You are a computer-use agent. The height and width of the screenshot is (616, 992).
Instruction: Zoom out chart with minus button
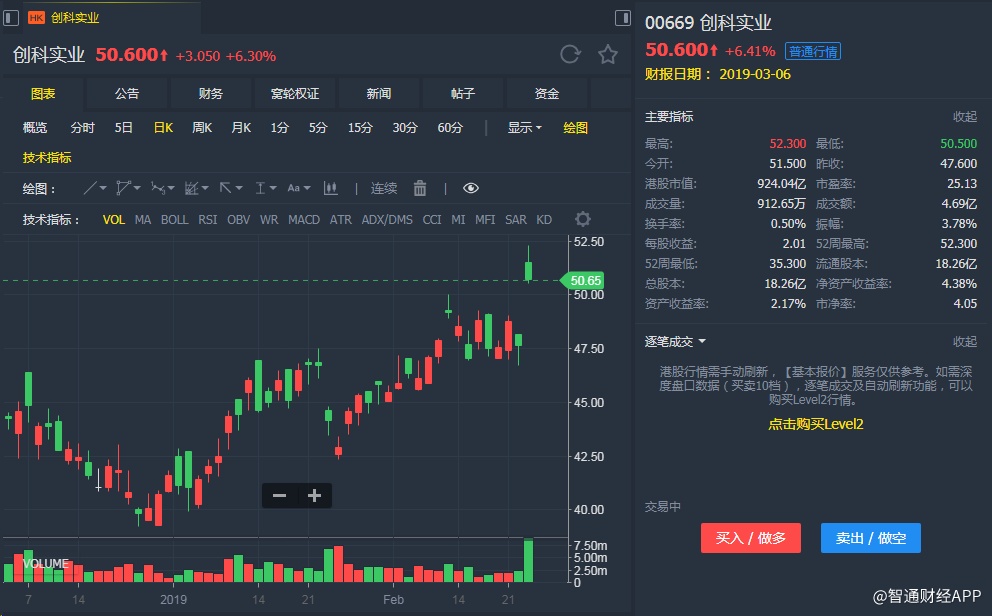280,495
